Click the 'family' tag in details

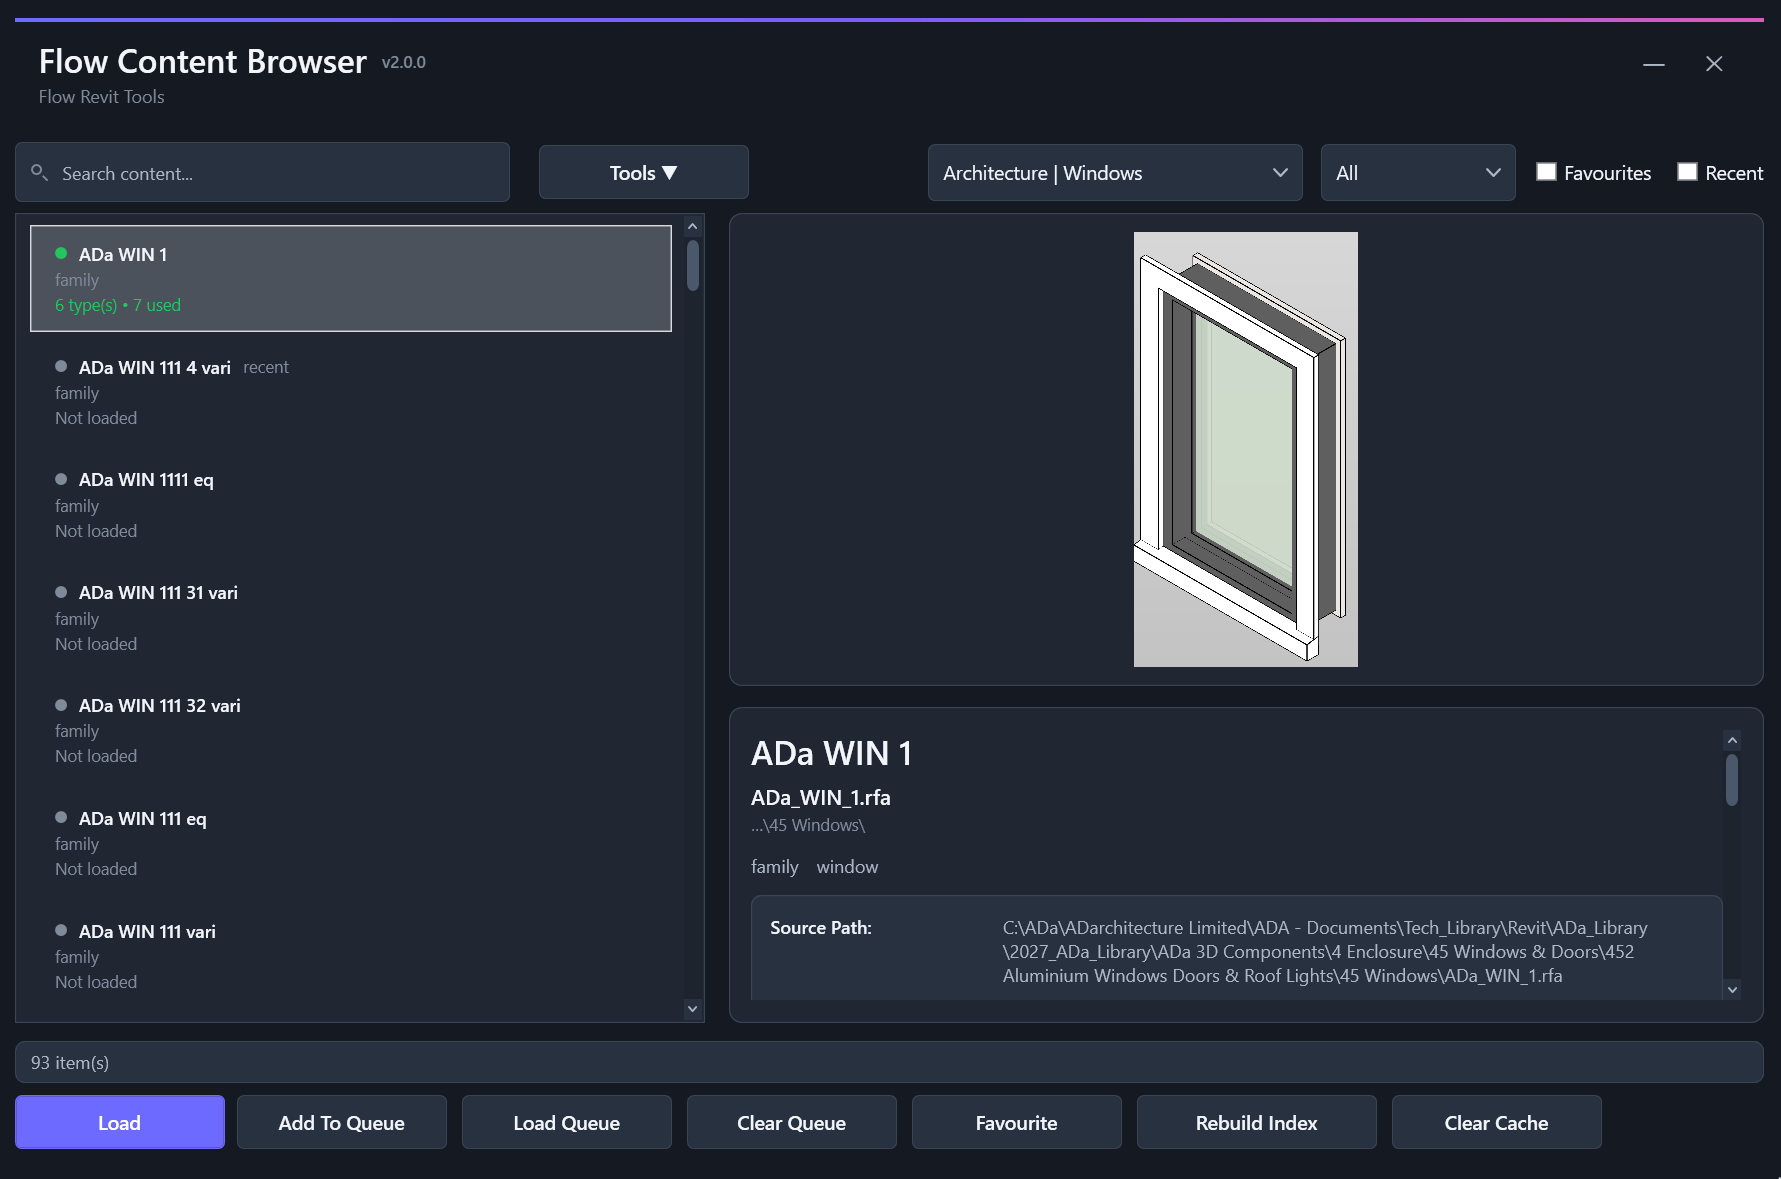pyautogui.click(x=775, y=867)
